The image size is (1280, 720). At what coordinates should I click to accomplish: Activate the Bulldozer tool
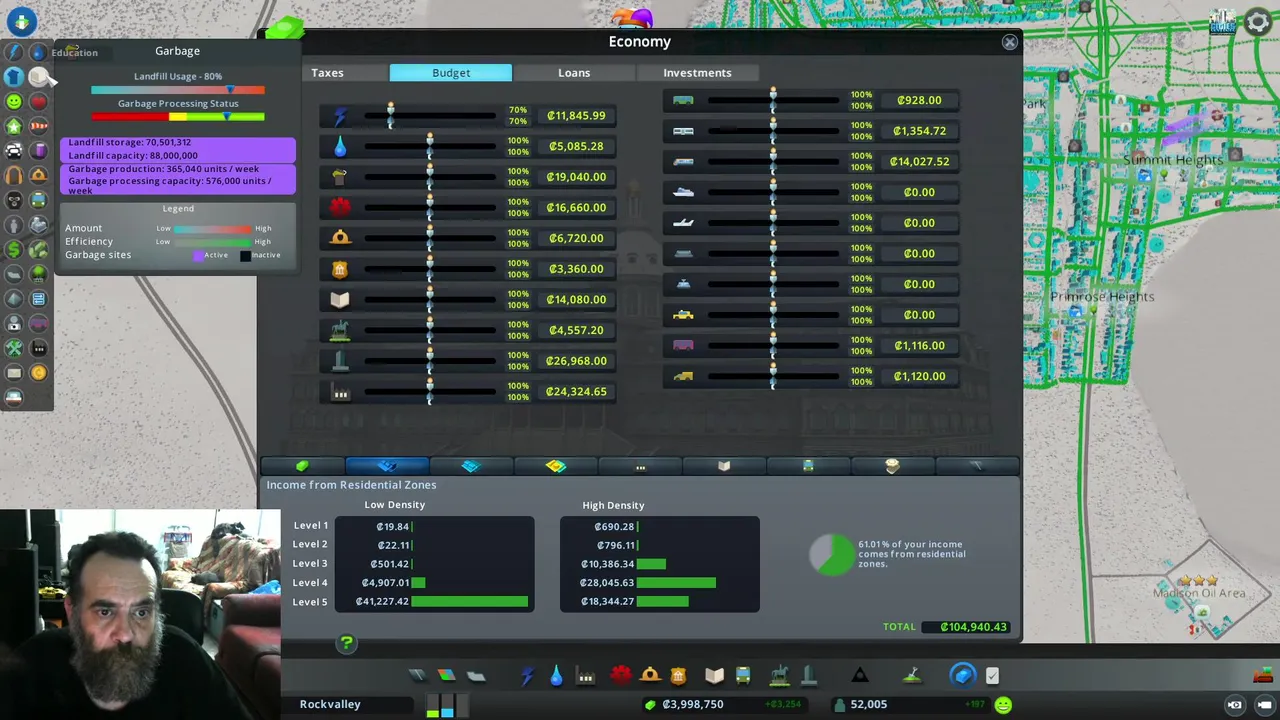click(x=1263, y=675)
